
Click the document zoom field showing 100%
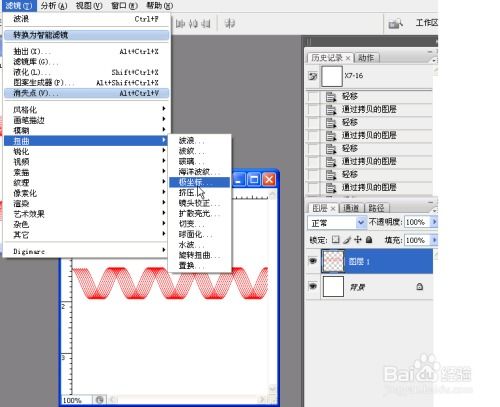(x=77, y=400)
